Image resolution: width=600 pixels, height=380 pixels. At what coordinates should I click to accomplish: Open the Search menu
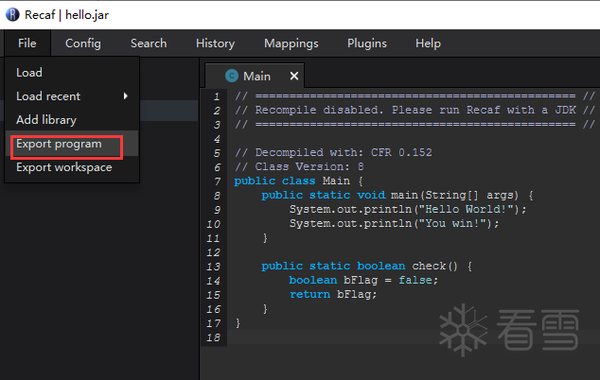click(x=148, y=43)
